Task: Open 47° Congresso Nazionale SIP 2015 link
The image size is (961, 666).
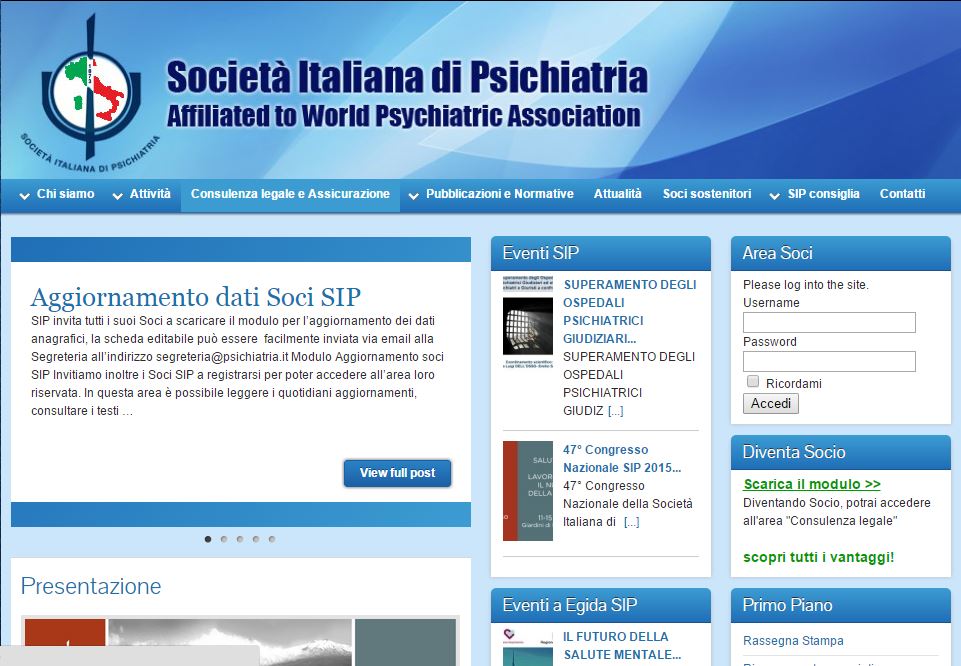Action: pyautogui.click(x=621, y=458)
